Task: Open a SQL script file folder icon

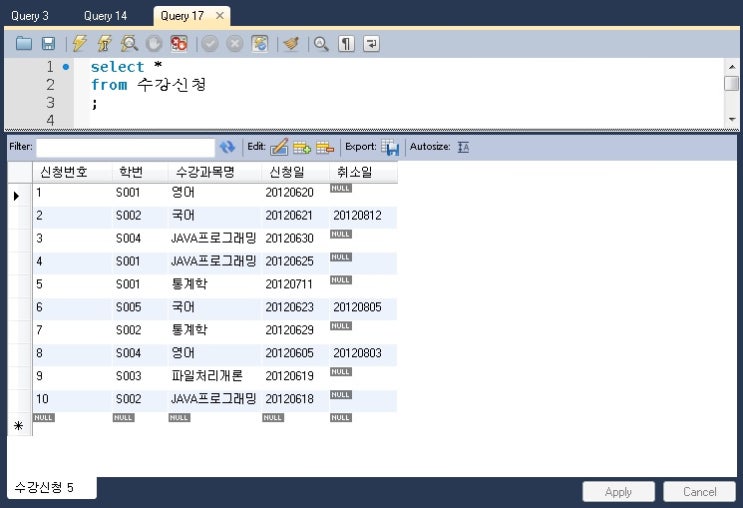Action: 24,44
